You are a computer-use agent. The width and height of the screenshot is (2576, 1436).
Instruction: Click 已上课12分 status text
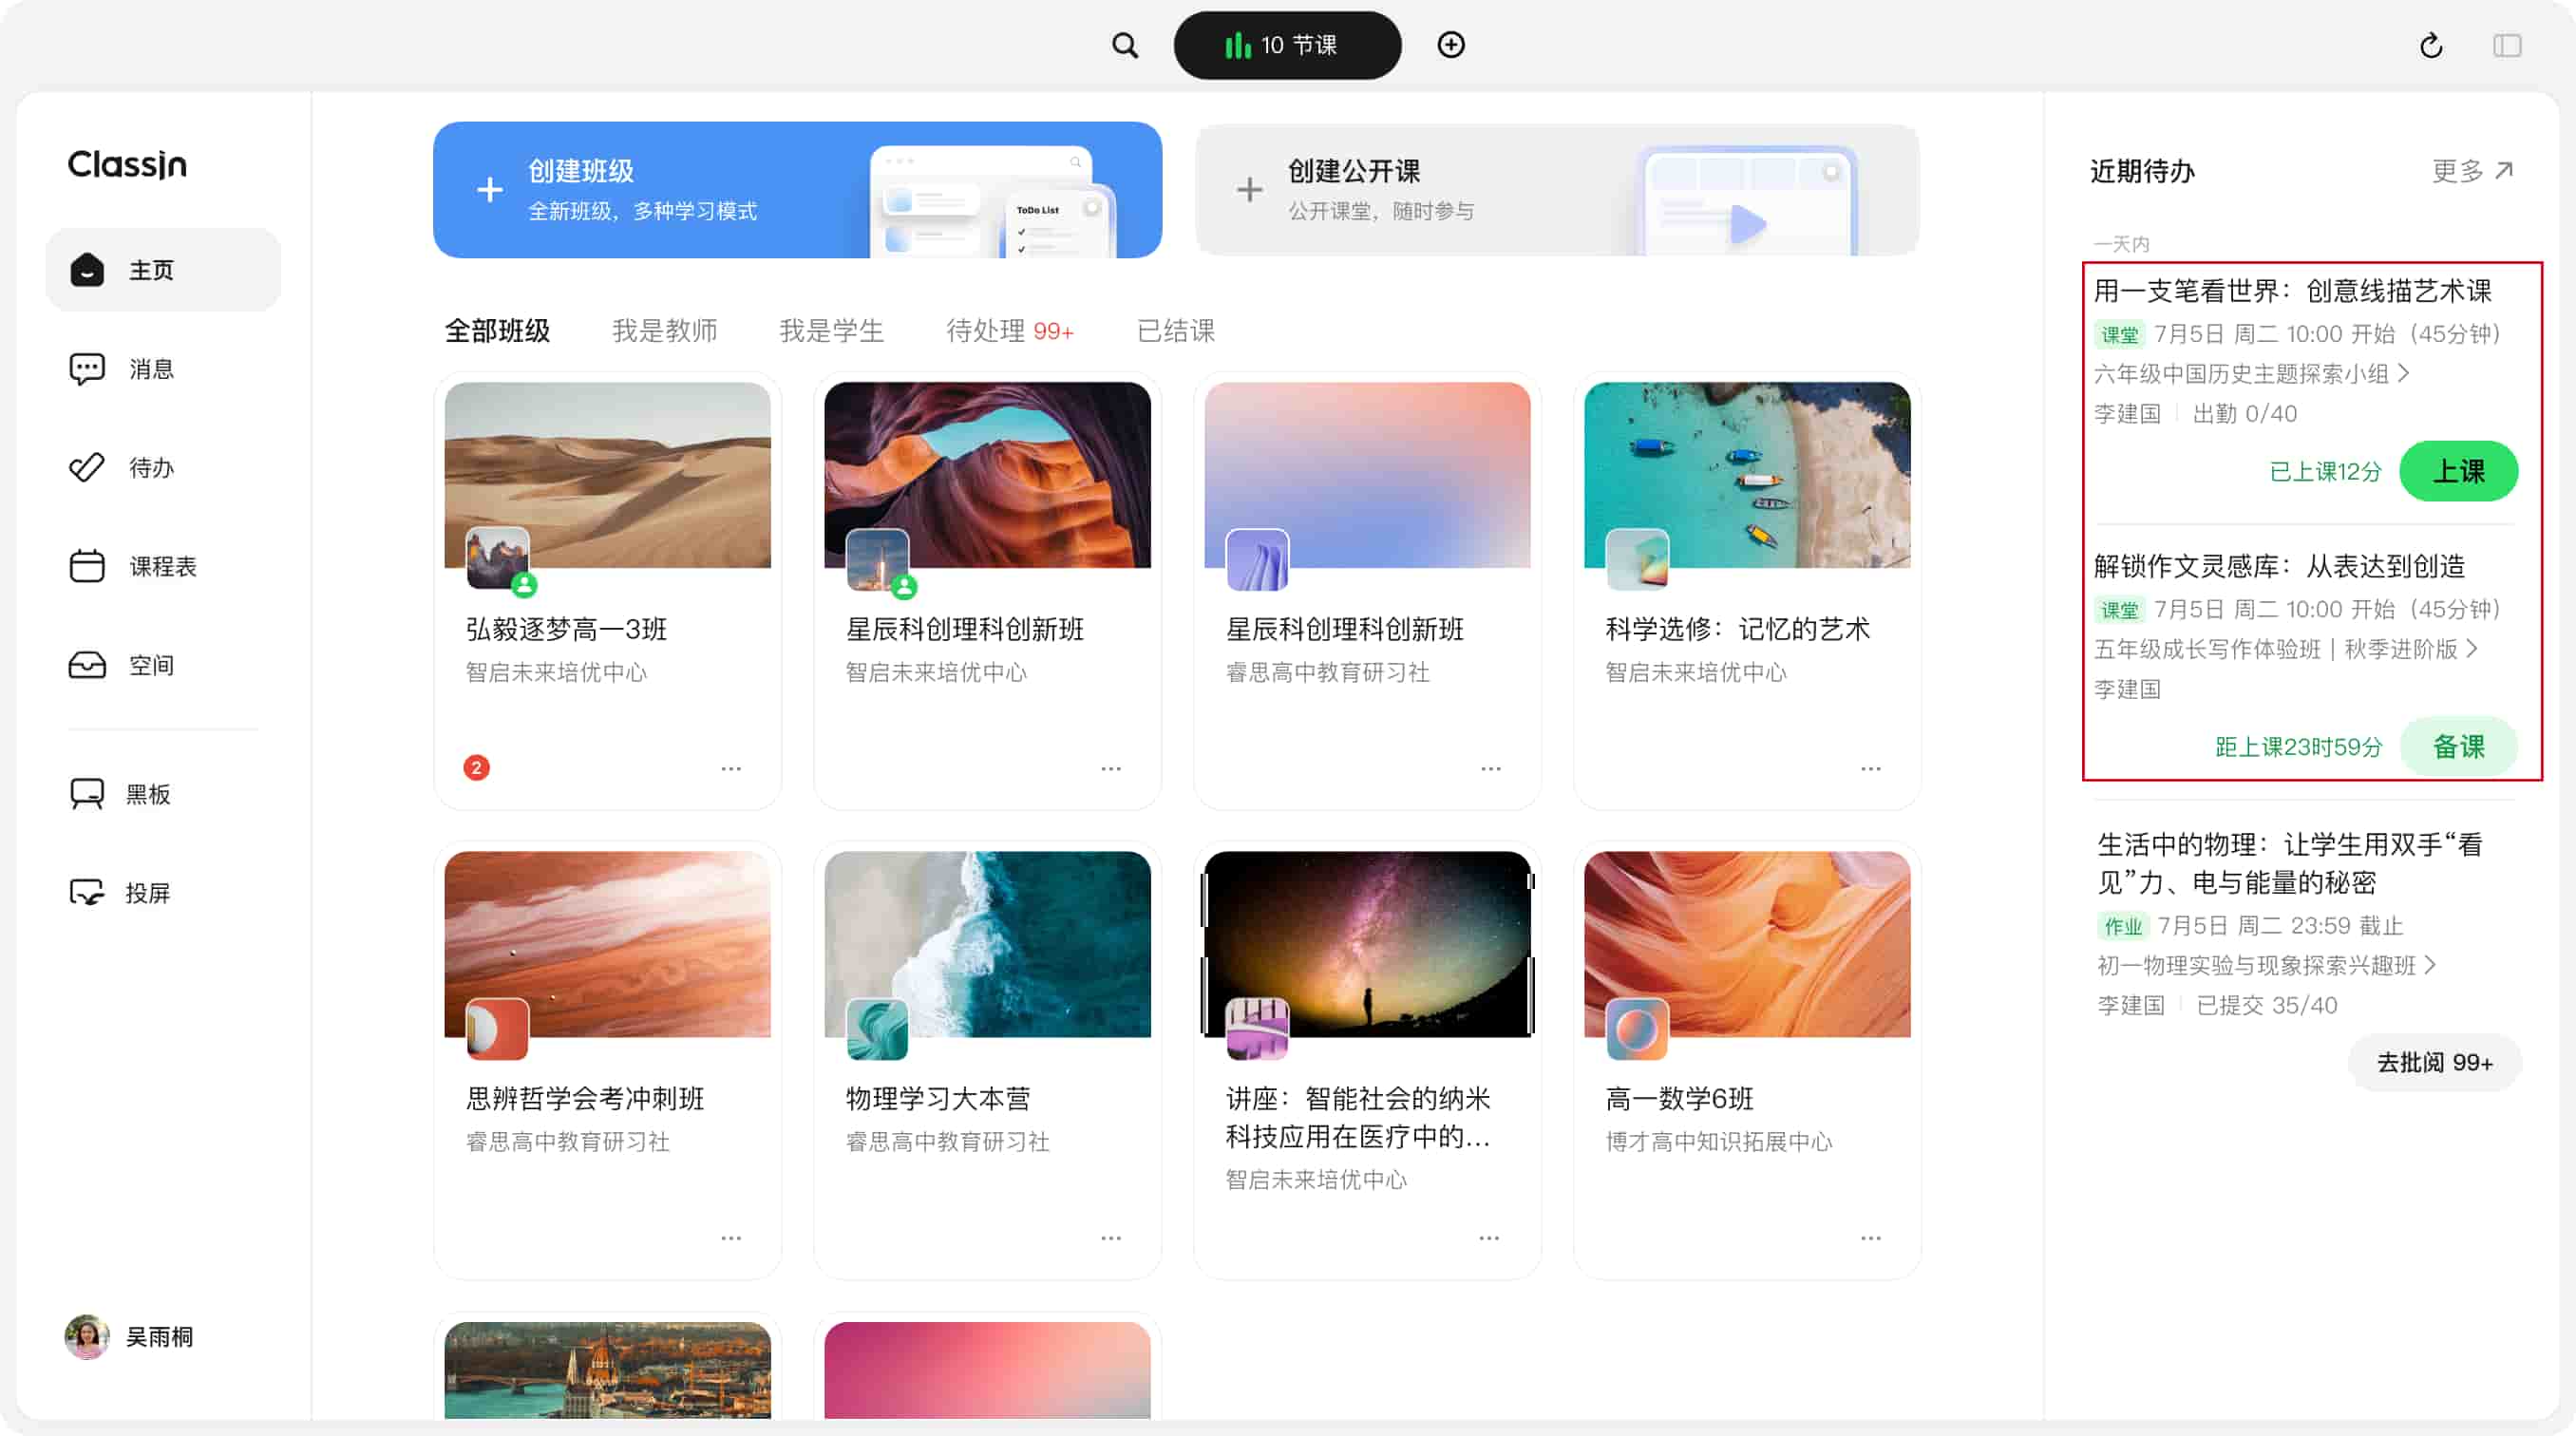click(x=2325, y=472)
